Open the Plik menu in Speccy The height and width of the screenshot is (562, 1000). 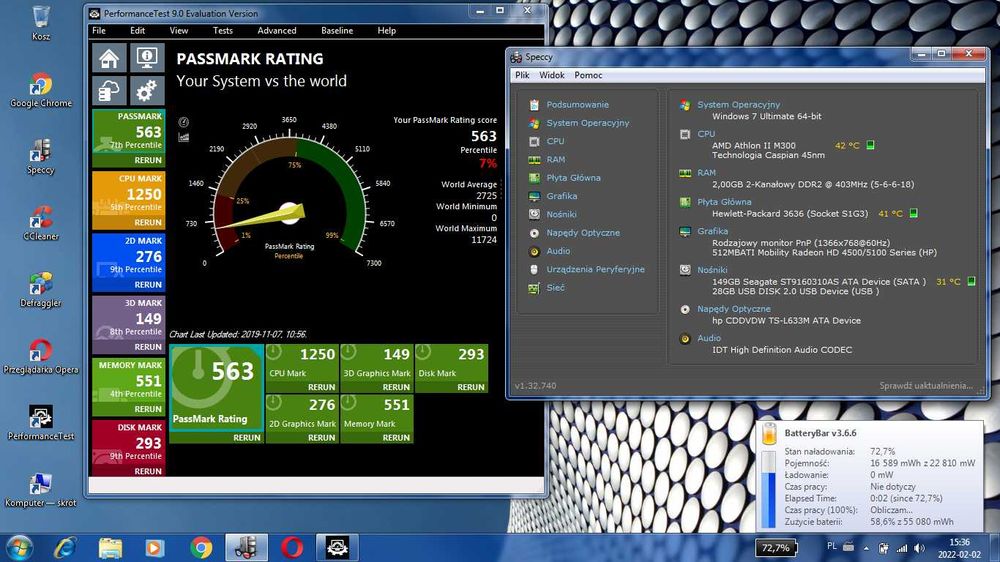pos(522,75)
